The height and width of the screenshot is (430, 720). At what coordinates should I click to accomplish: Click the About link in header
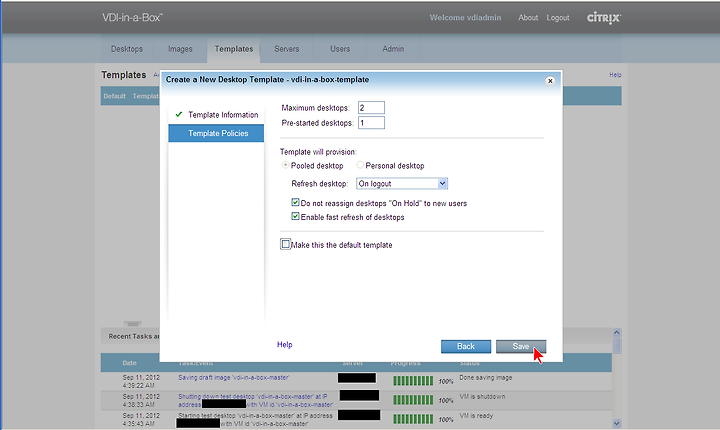point(528,17)
